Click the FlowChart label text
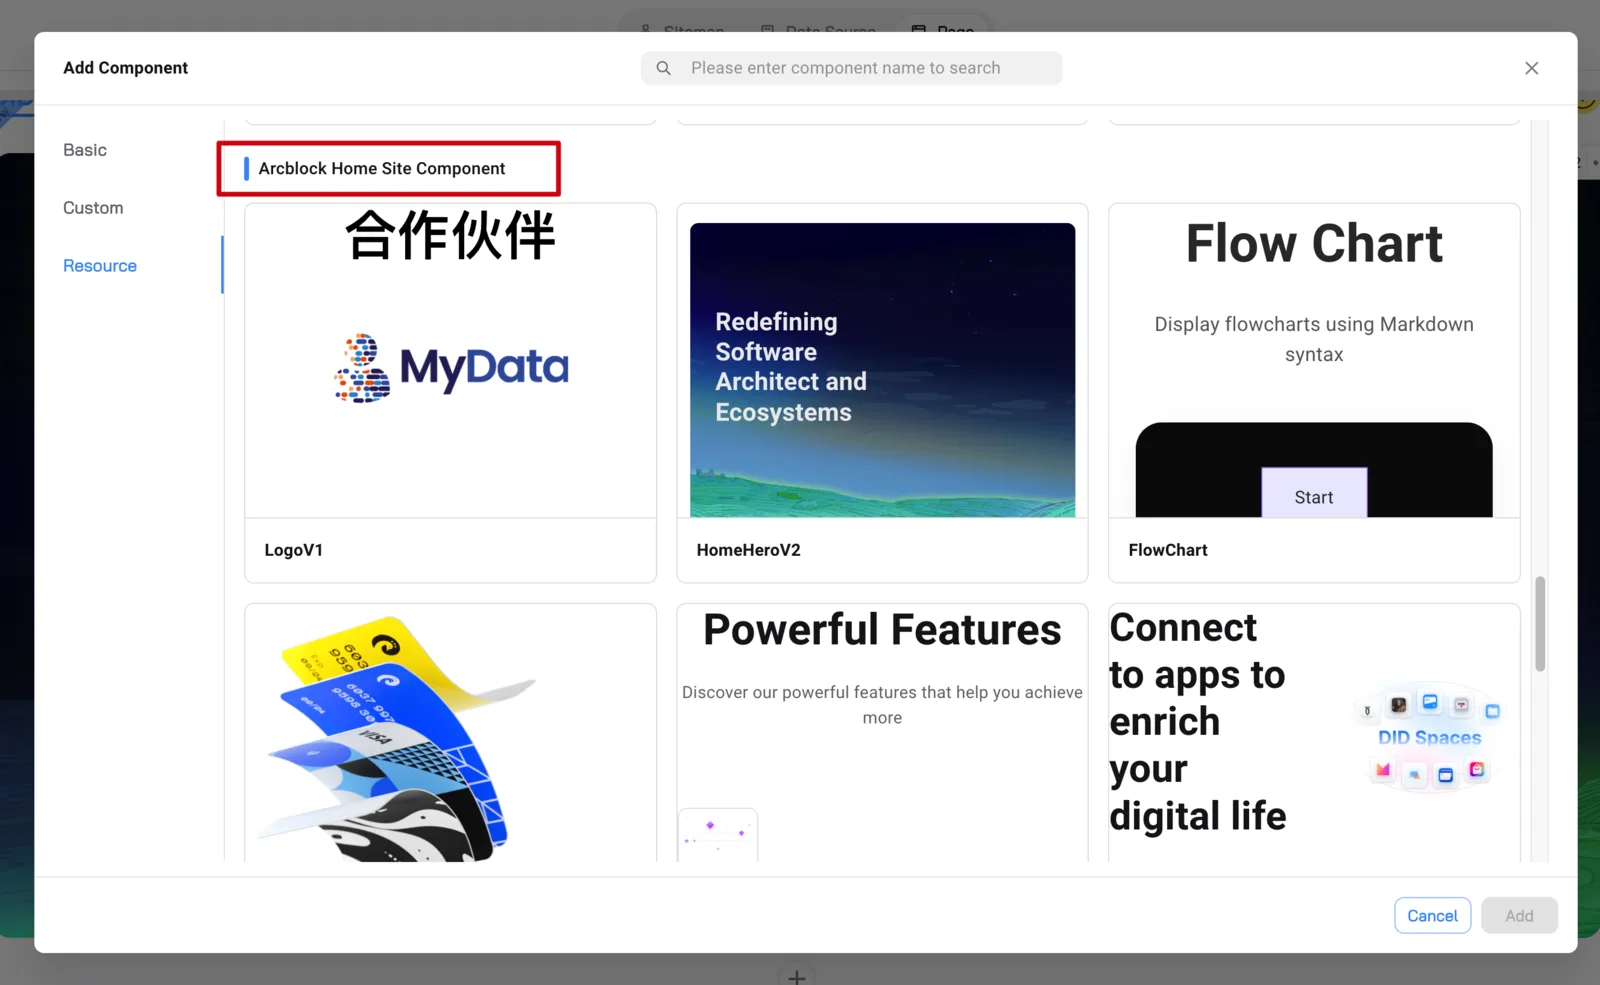Image resolution: width=1600 pixels, height=985 pixels. [1168, 550]
